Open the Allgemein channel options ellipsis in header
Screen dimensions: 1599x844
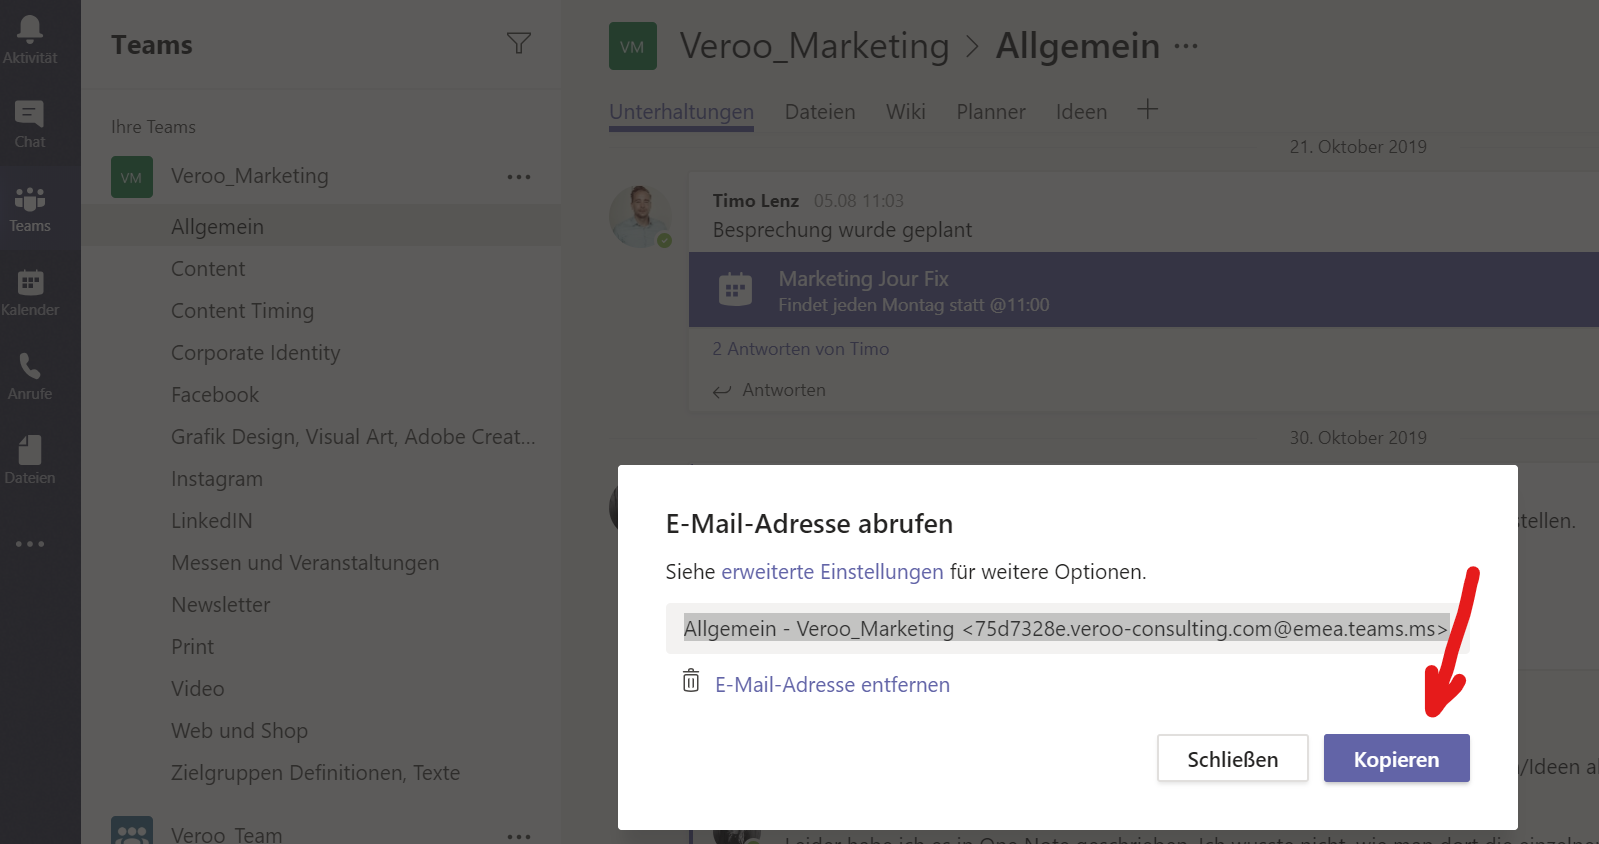[x=1186, y=46]
